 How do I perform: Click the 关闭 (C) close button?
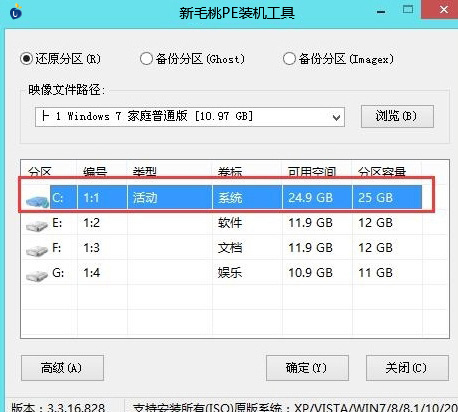coord(407,368)
